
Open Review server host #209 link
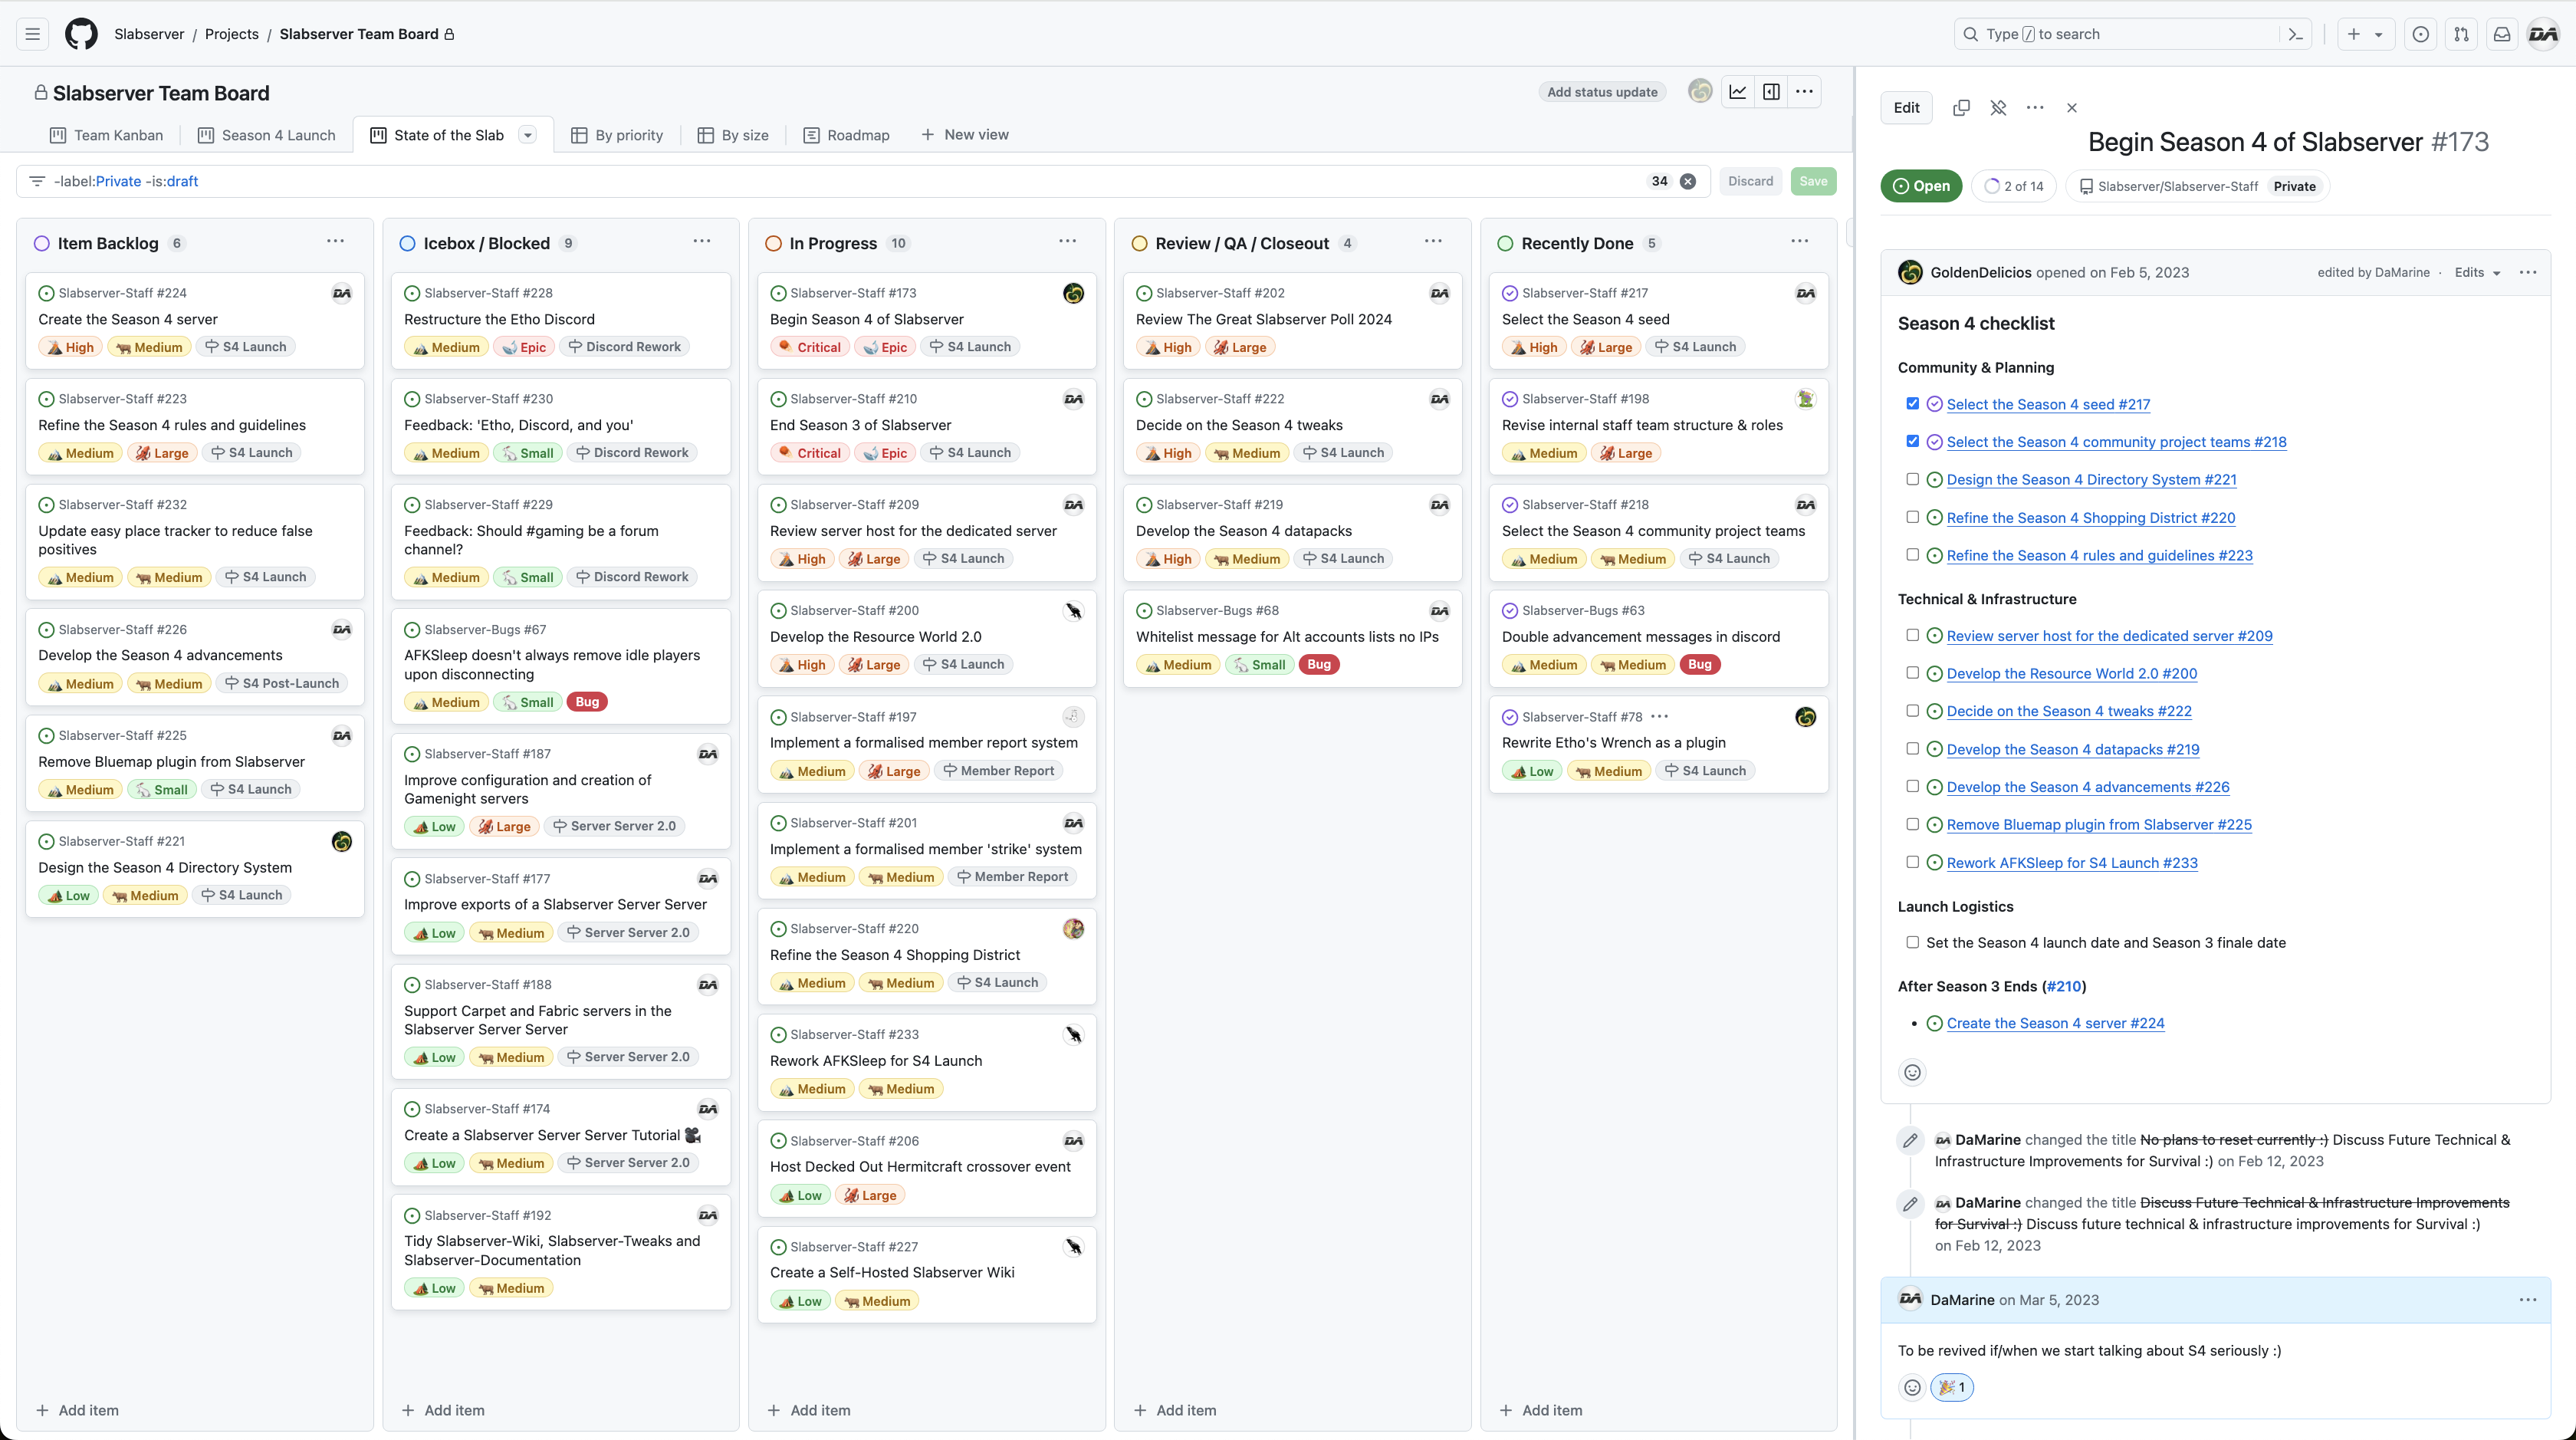(2109, 636)
